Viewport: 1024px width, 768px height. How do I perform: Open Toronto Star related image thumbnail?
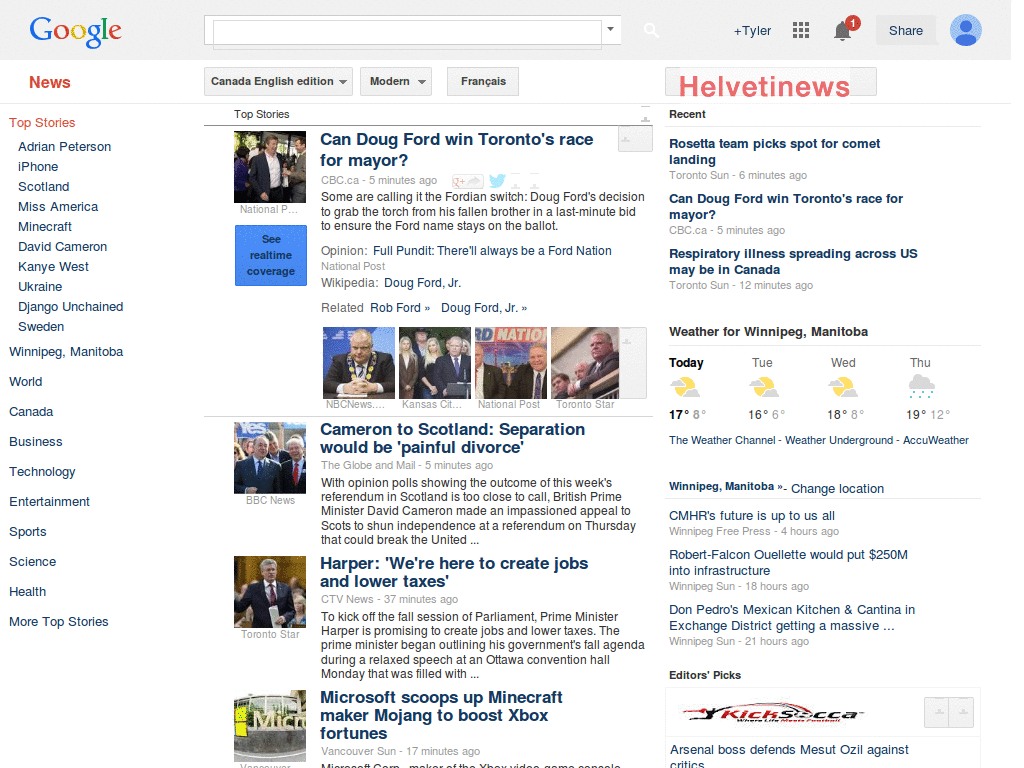(585, 362)
